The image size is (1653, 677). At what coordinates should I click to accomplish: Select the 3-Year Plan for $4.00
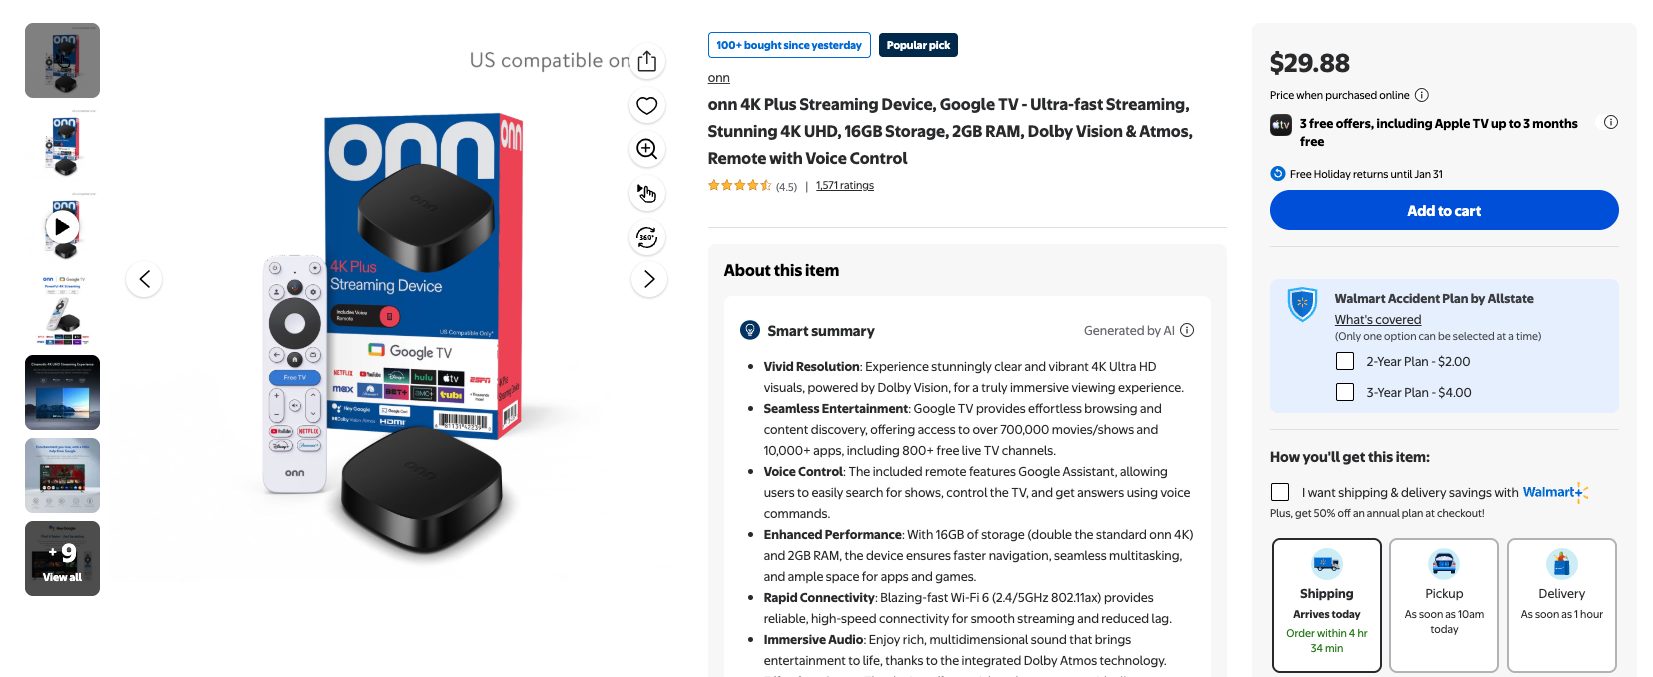tap(1344, 392)
